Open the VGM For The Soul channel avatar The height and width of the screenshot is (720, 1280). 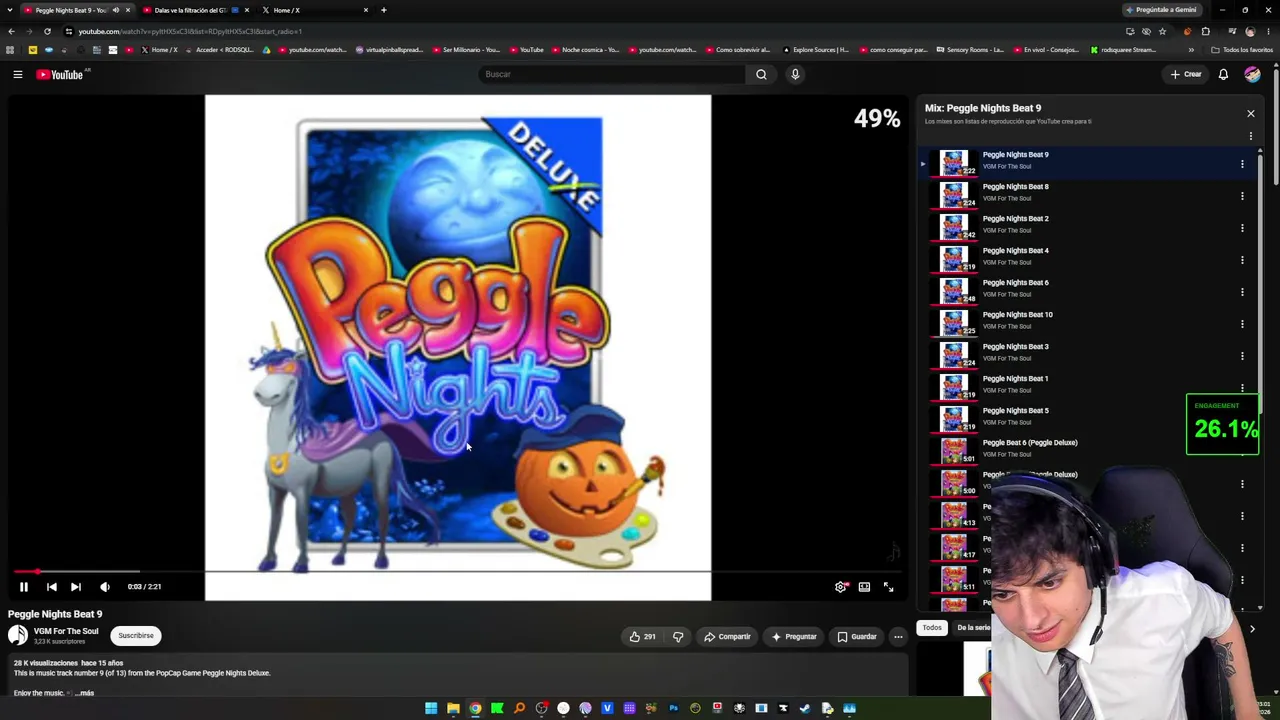coord(18,635)
